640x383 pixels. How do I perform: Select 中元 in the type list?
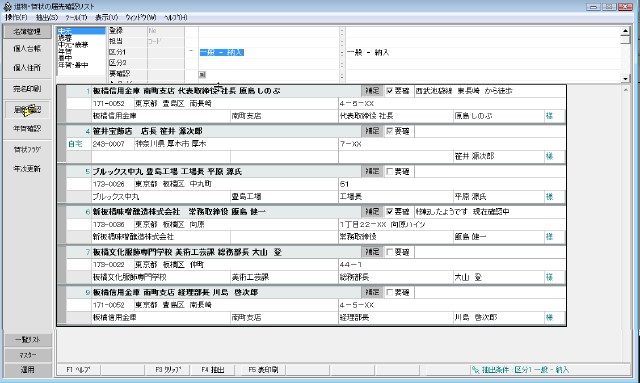81,31
